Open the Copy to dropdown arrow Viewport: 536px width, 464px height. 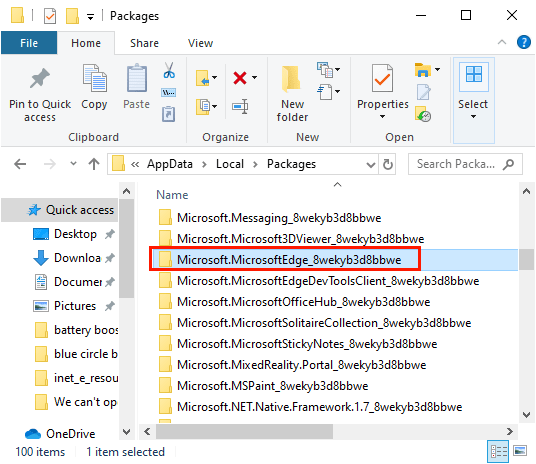(215, 106)
